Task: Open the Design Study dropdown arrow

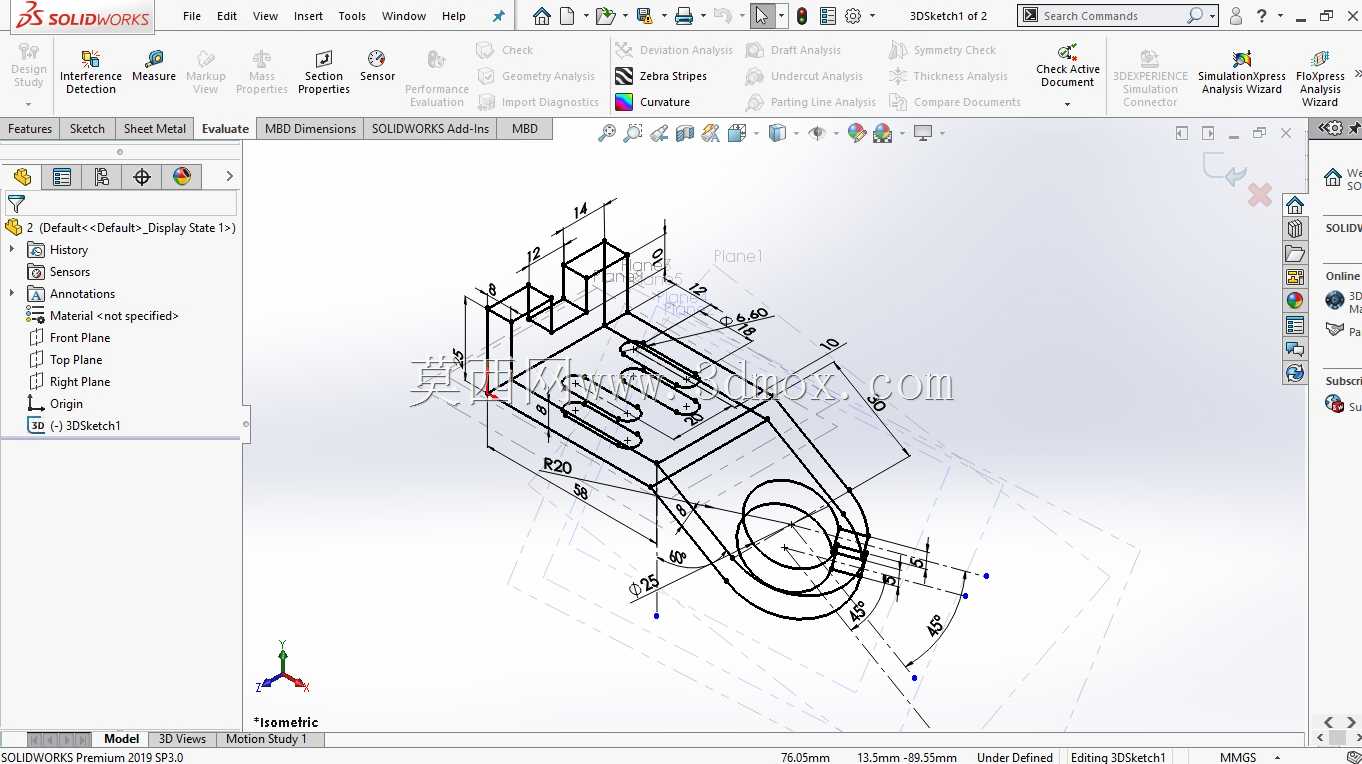Action: 28,103
